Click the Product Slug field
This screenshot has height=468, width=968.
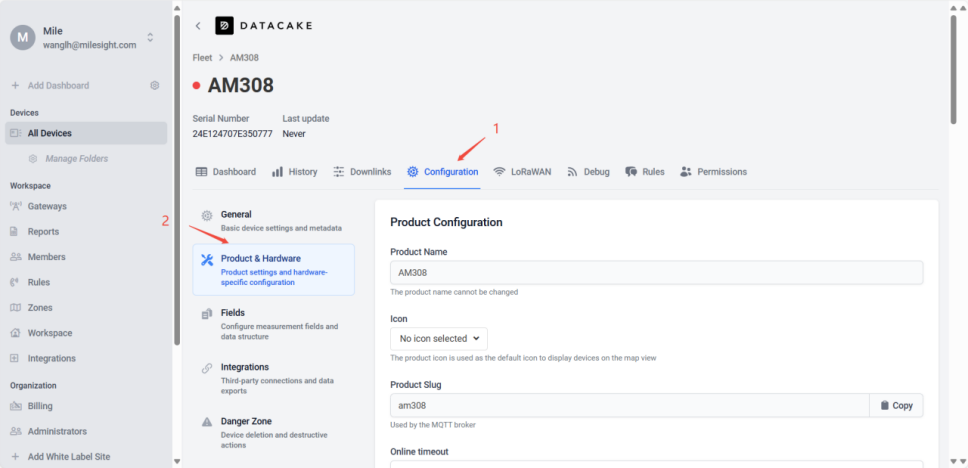tap(630, 406)
